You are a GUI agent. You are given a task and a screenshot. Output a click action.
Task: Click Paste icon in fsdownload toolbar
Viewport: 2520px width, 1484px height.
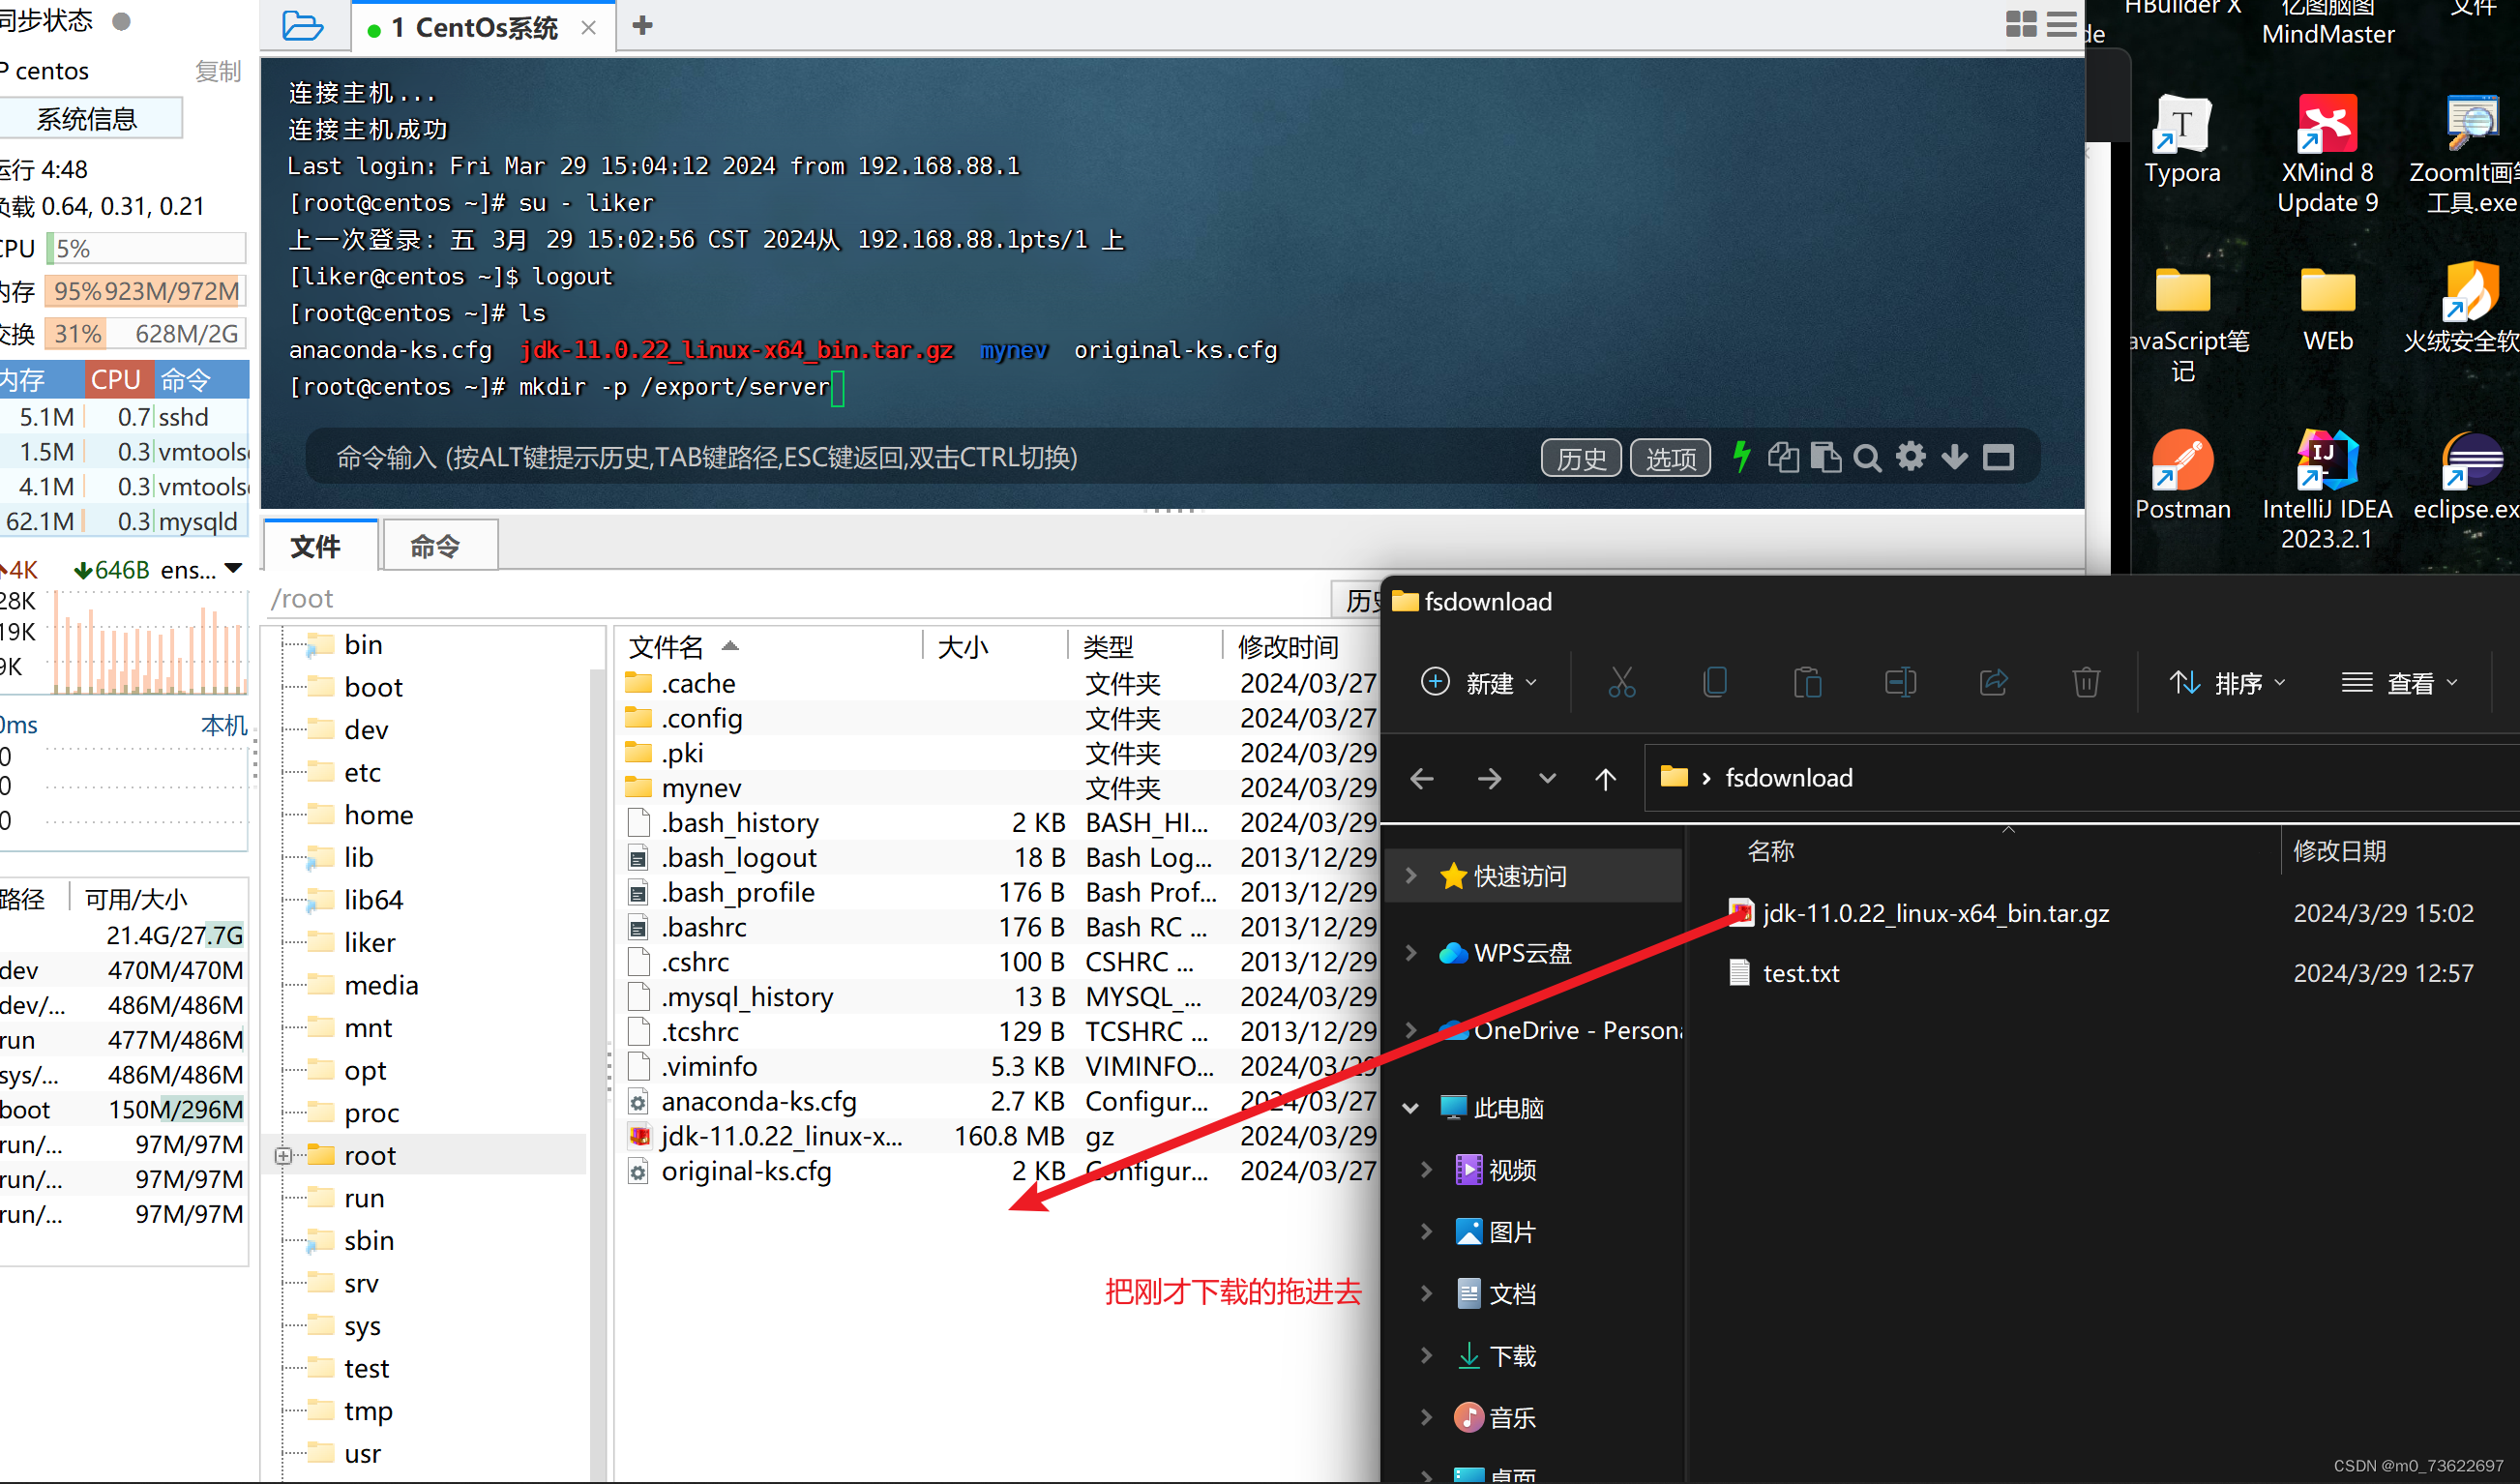click(1807, 683)
